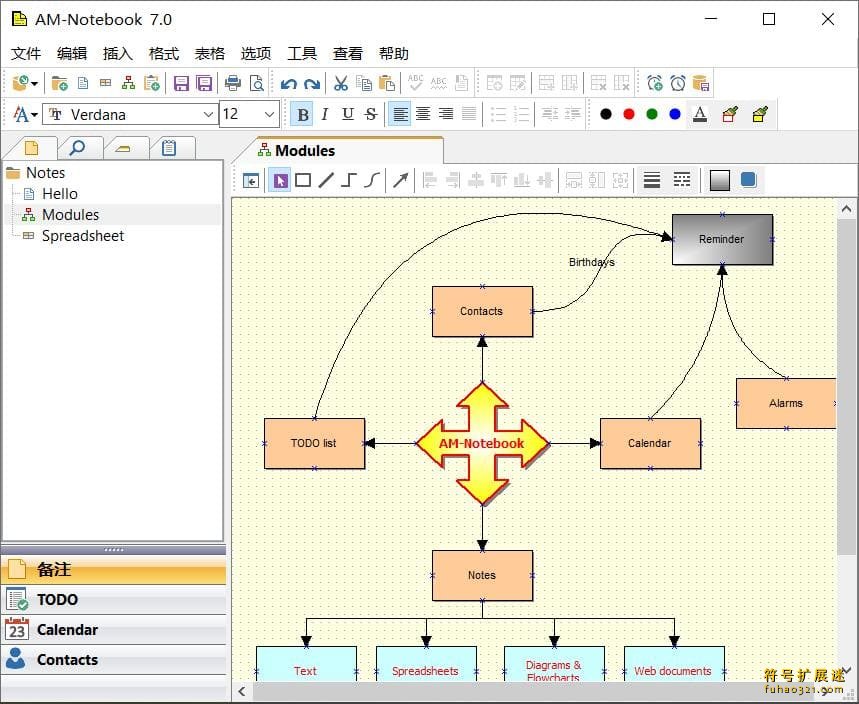
Task: Open the 文件 menu
Action: 26,53
